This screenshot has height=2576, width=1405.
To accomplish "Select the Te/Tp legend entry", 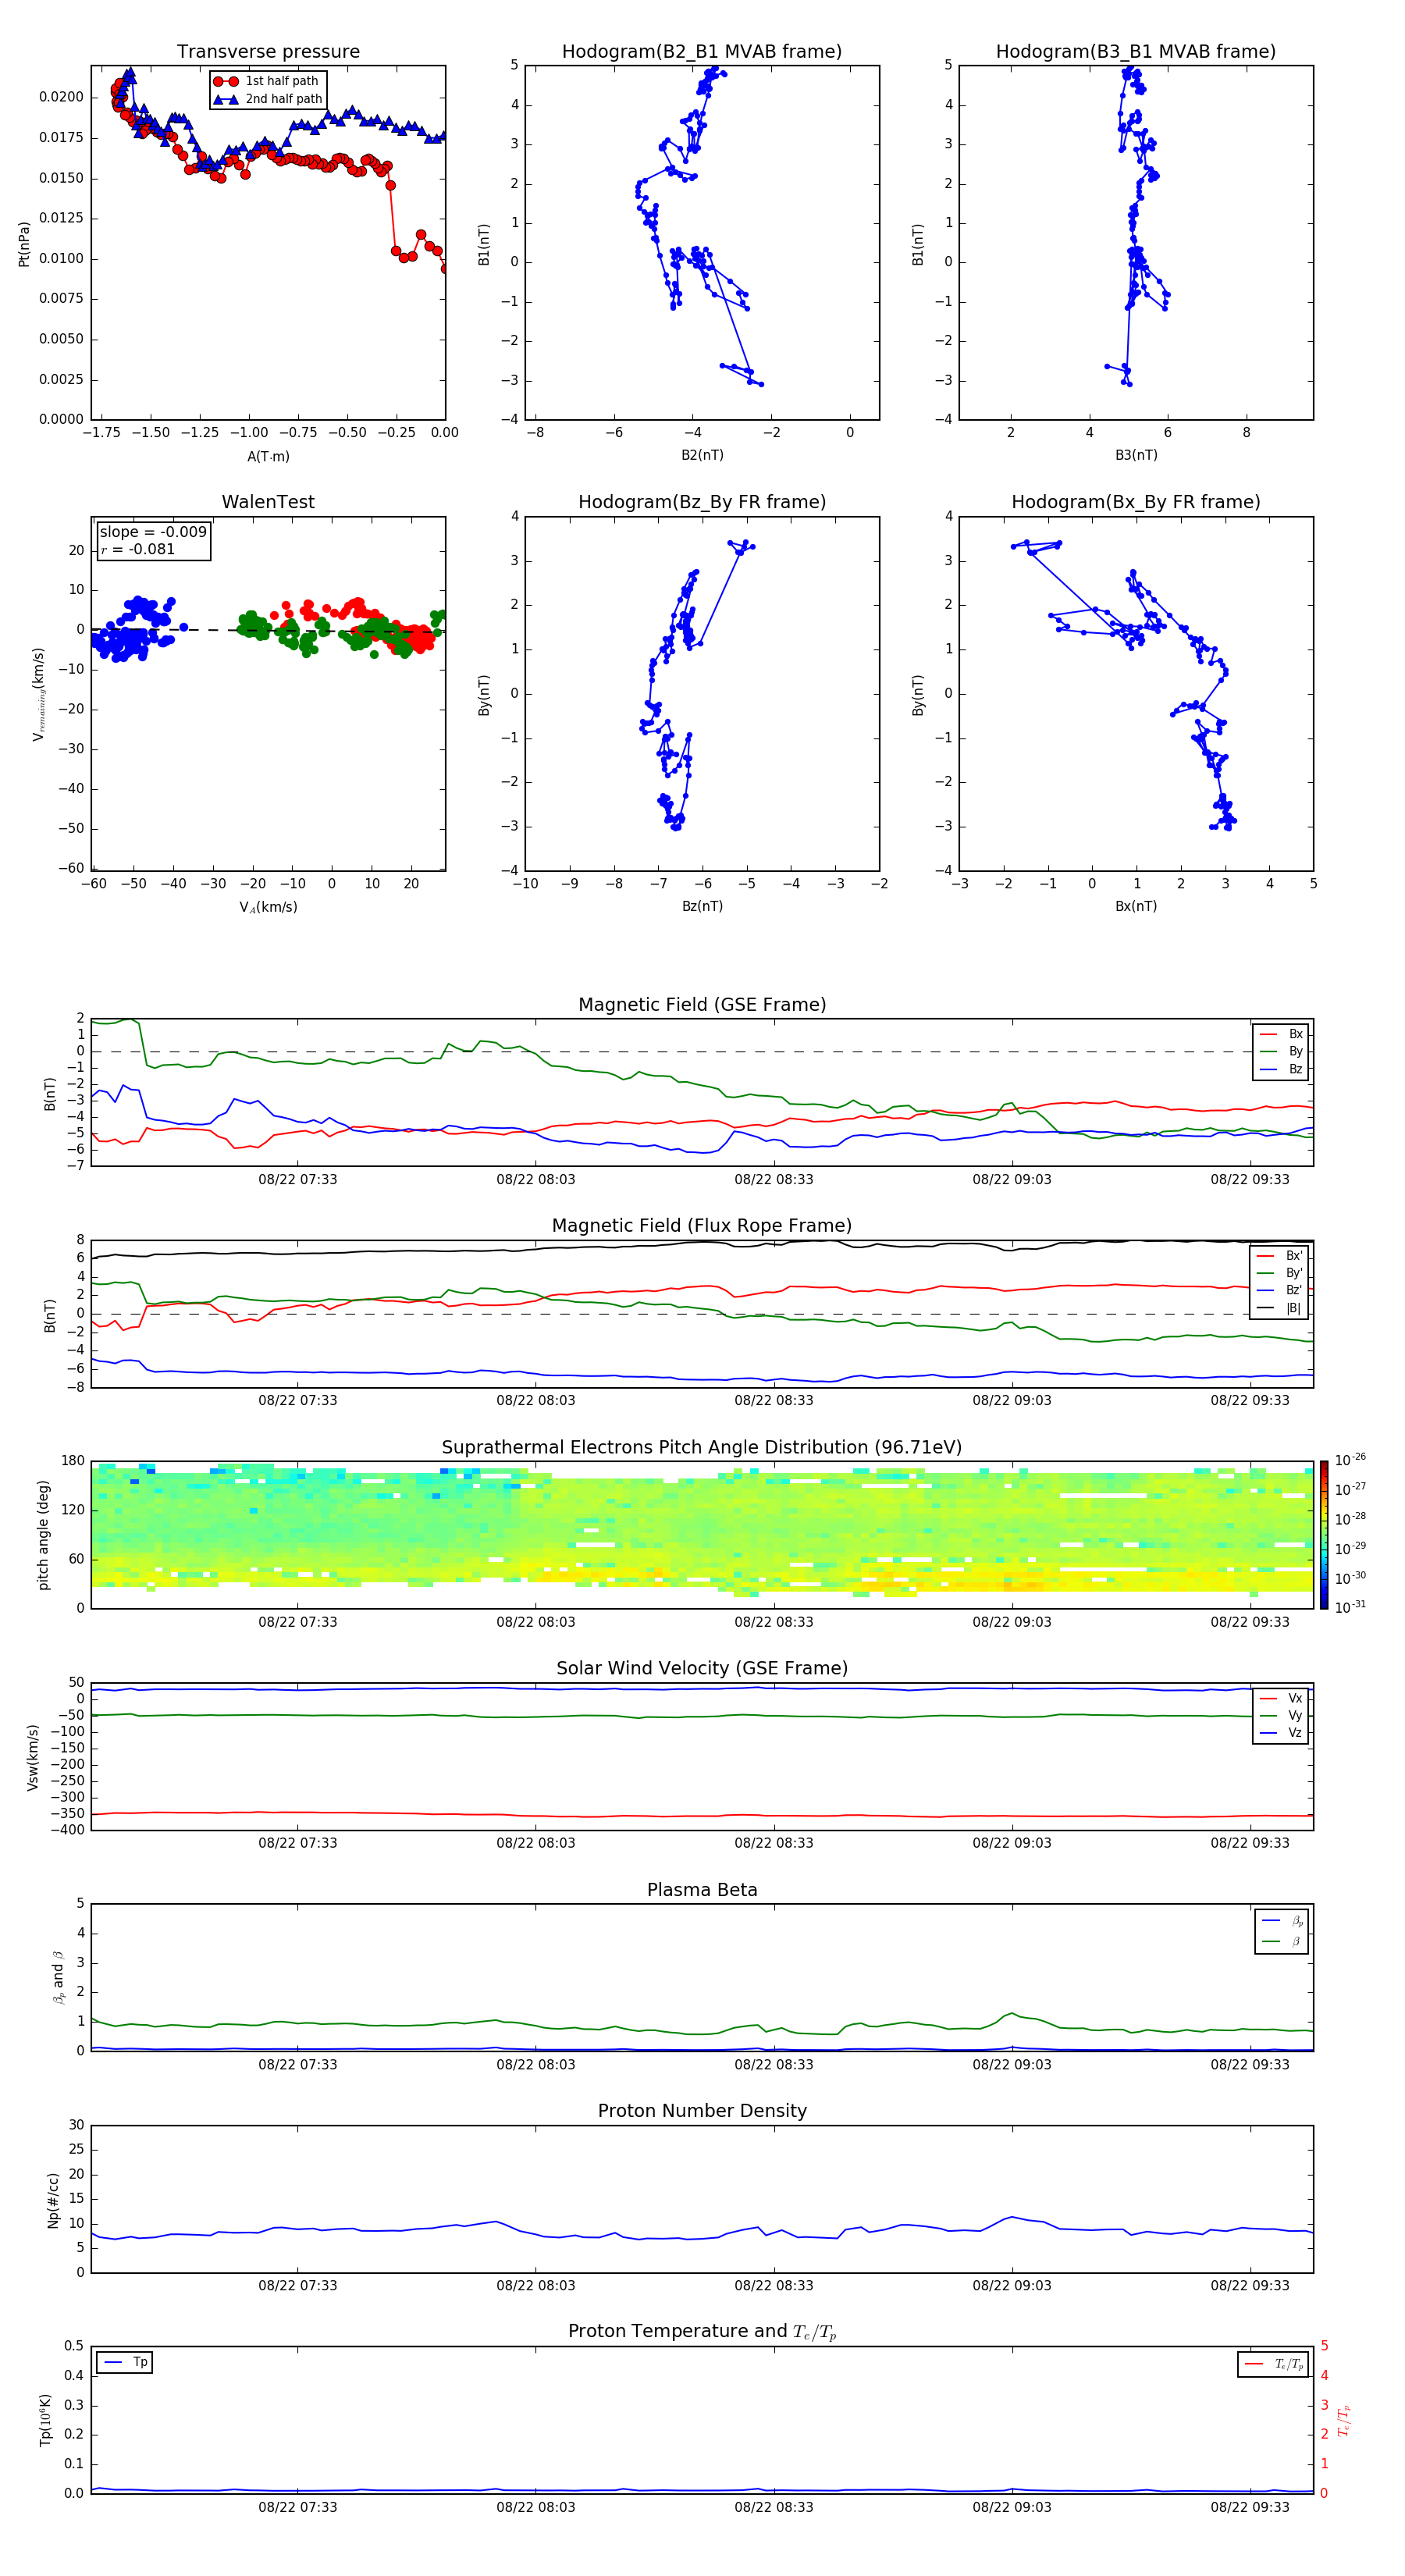I will [1275, 2364].
